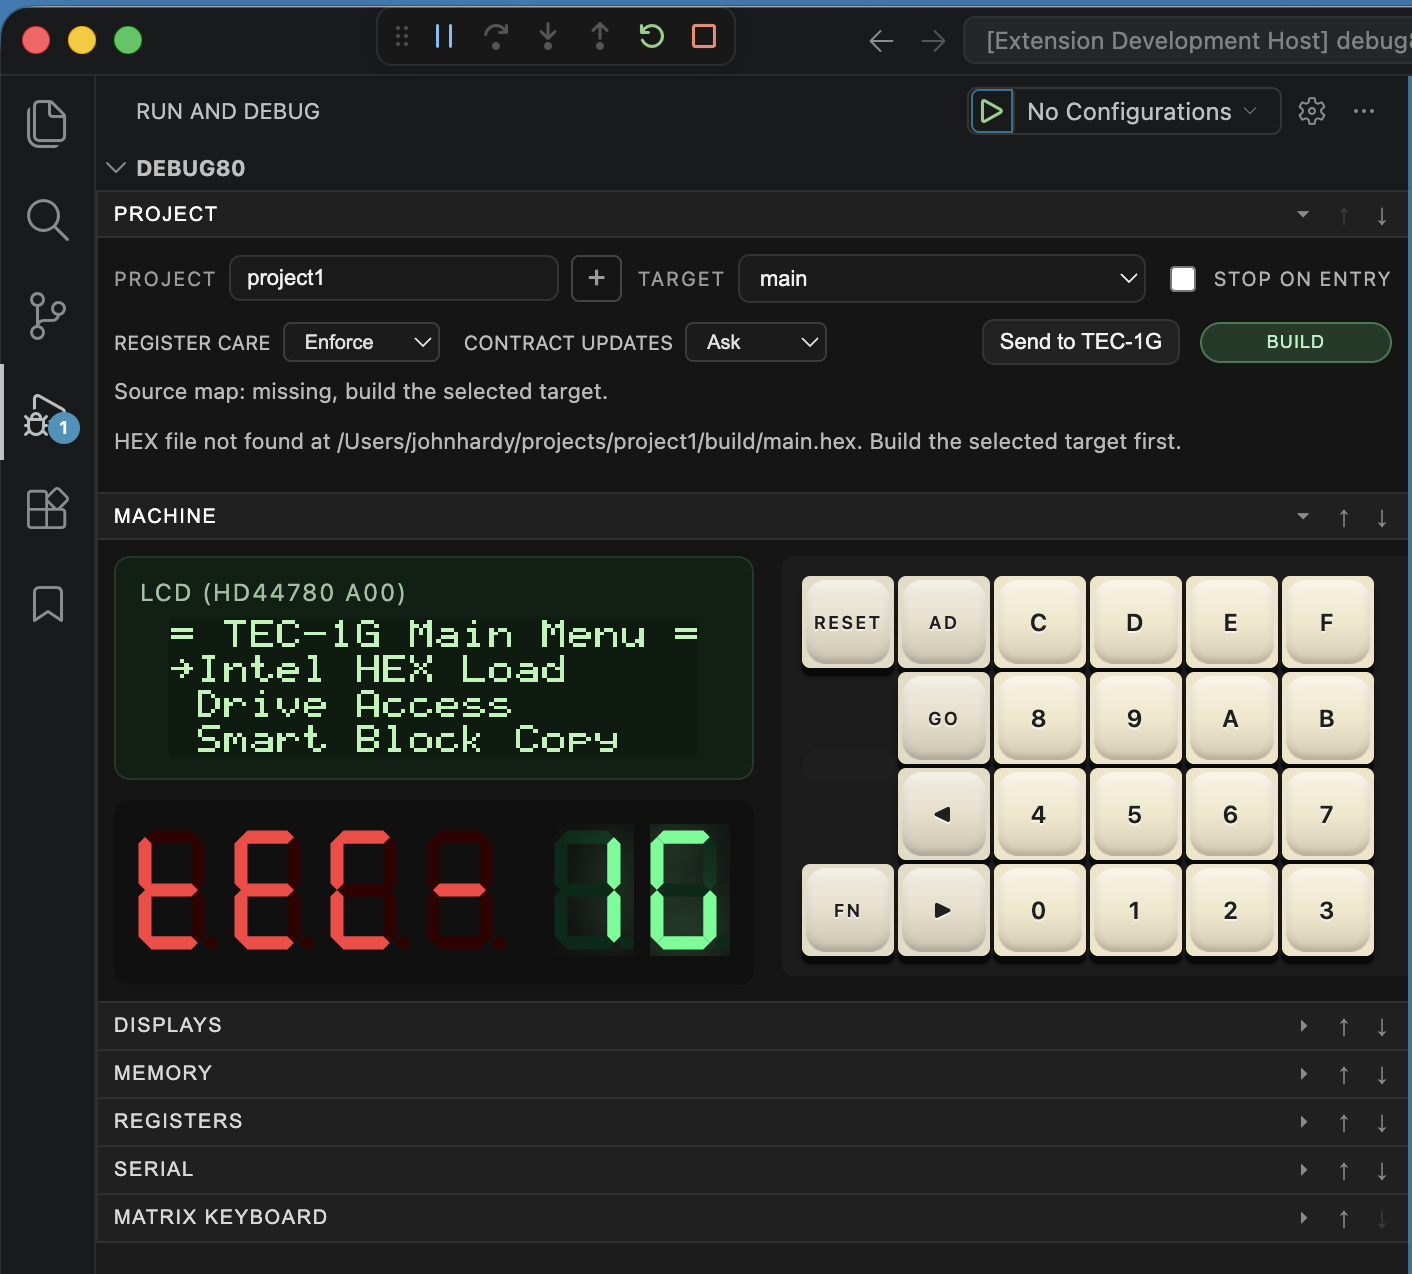Hit the AD key on keypad

(944, 622)
